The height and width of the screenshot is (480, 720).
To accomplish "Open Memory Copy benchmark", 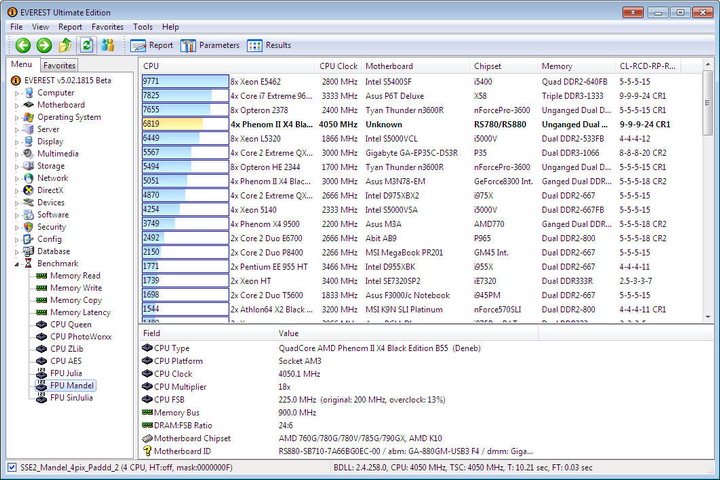I will pos(69,300).
